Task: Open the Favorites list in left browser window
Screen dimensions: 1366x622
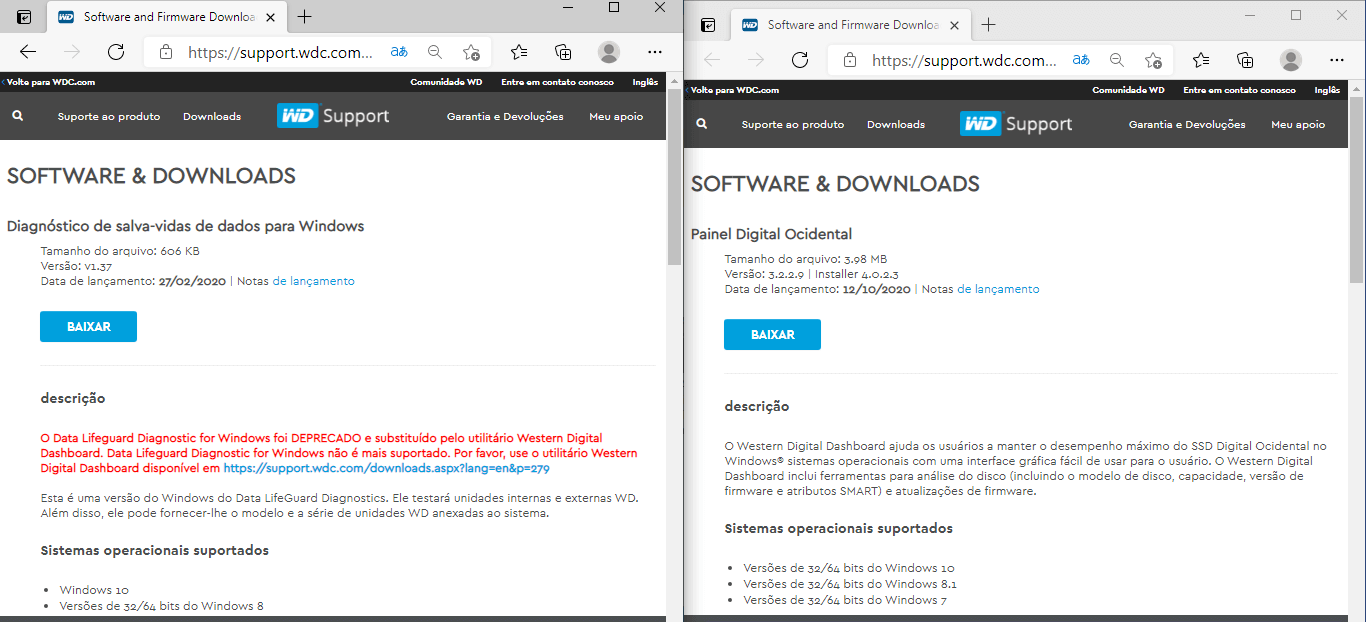Action: pos(519,52)
